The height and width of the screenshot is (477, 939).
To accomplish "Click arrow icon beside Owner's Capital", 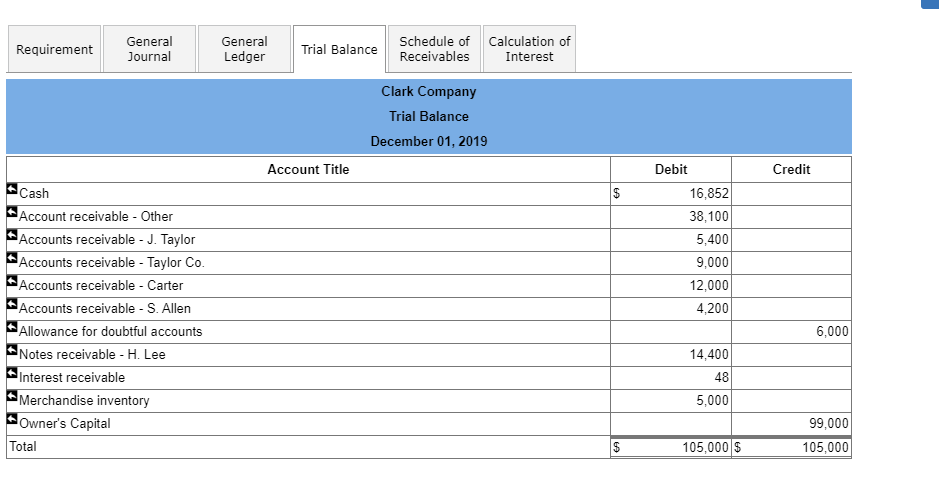I will pos(12,419).
